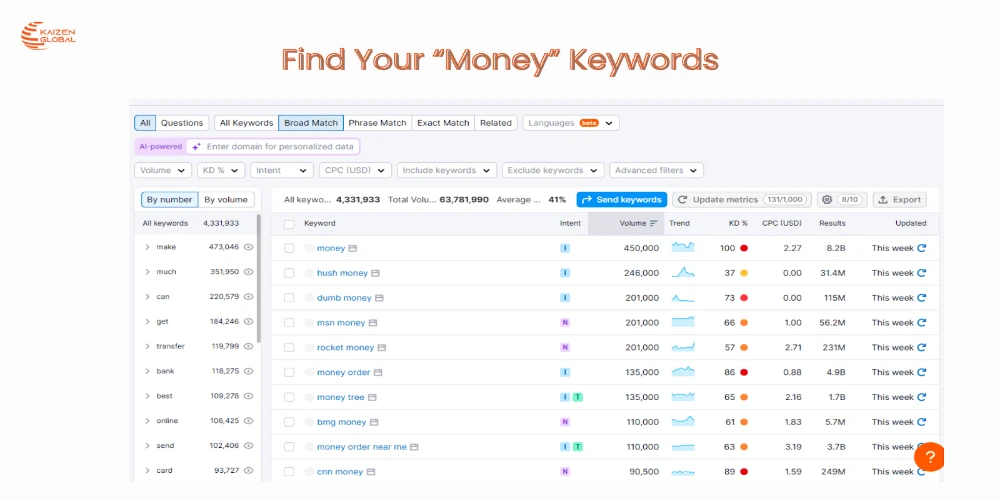Screen dimensions: 1000x500
Task: Refresh metrics for hush money row
Action: (922, 273)
